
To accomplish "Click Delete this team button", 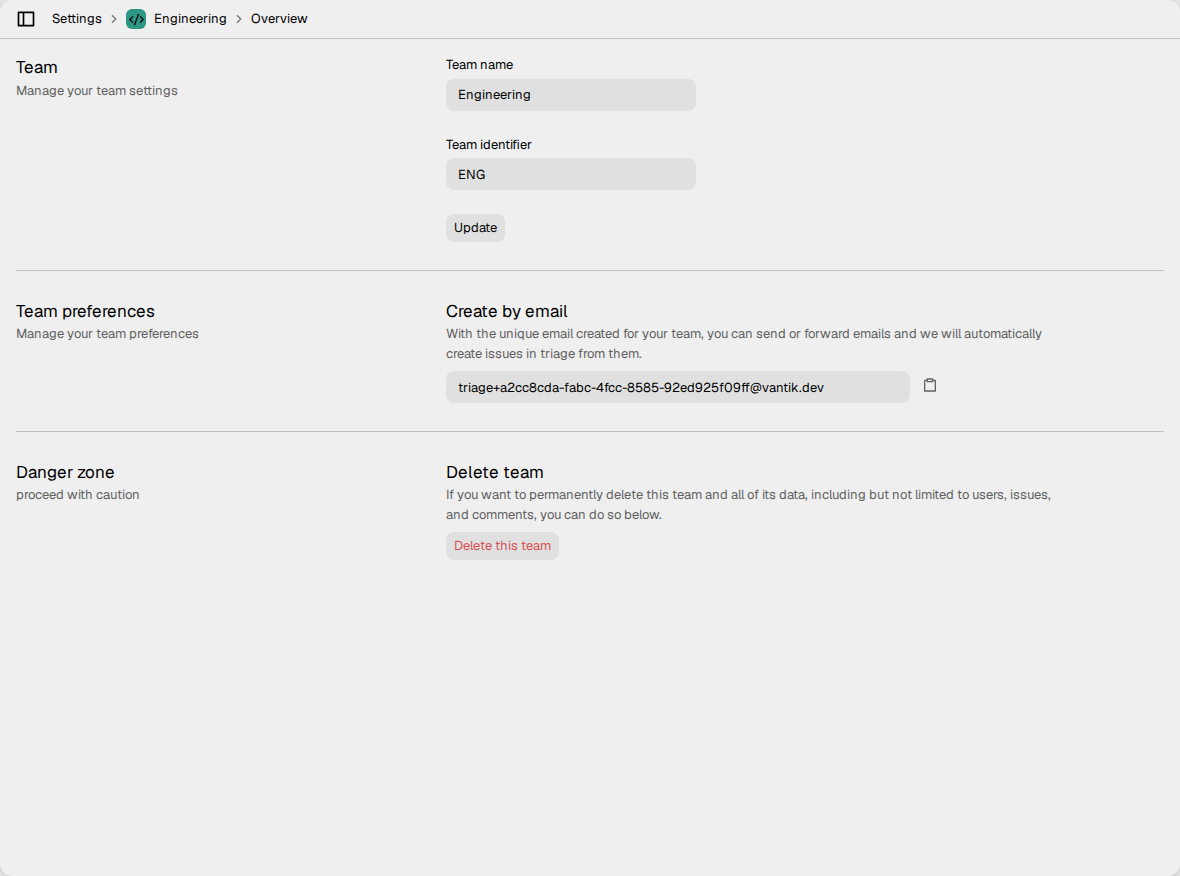I will (502, 546).
